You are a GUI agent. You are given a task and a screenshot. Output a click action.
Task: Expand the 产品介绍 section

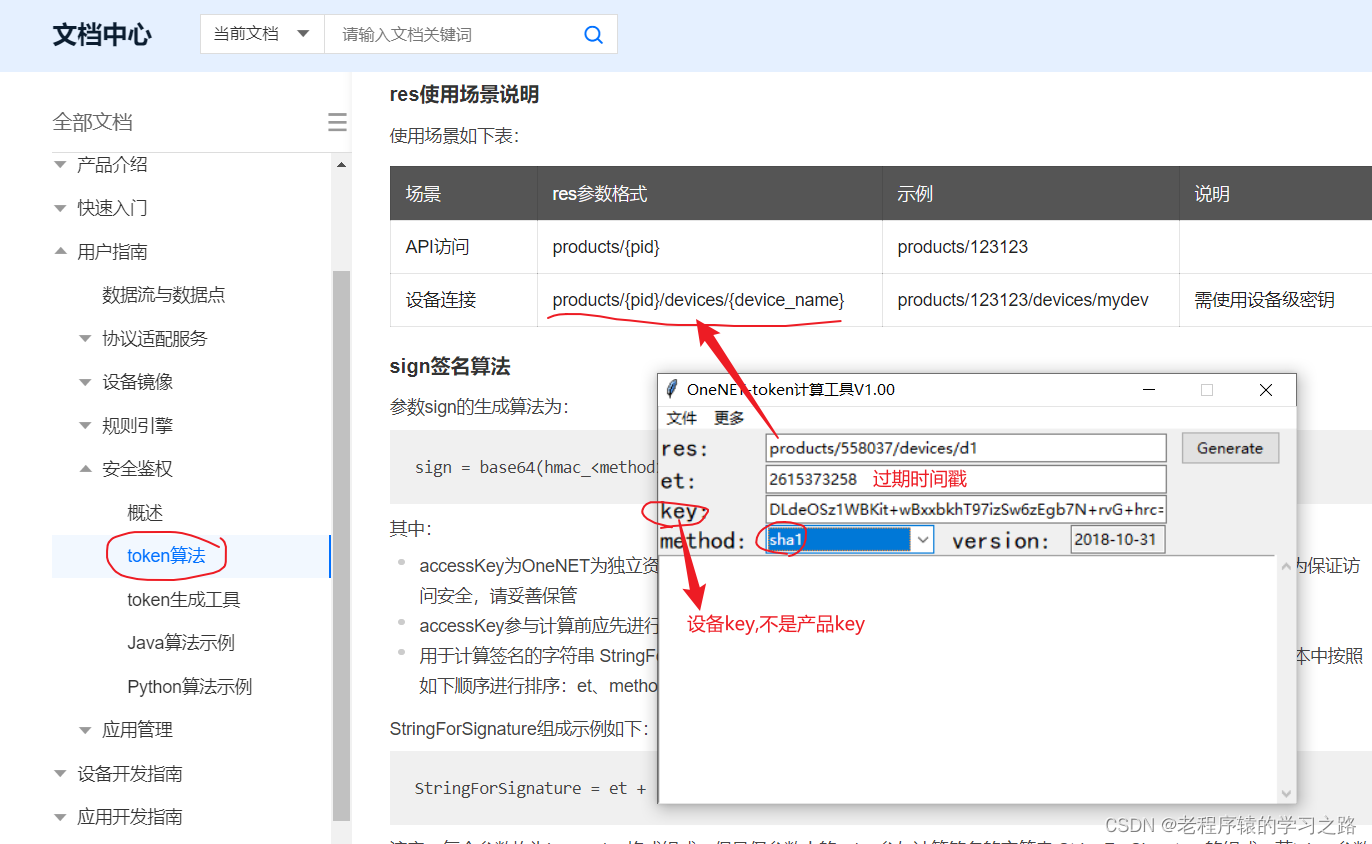pos(60,164)
